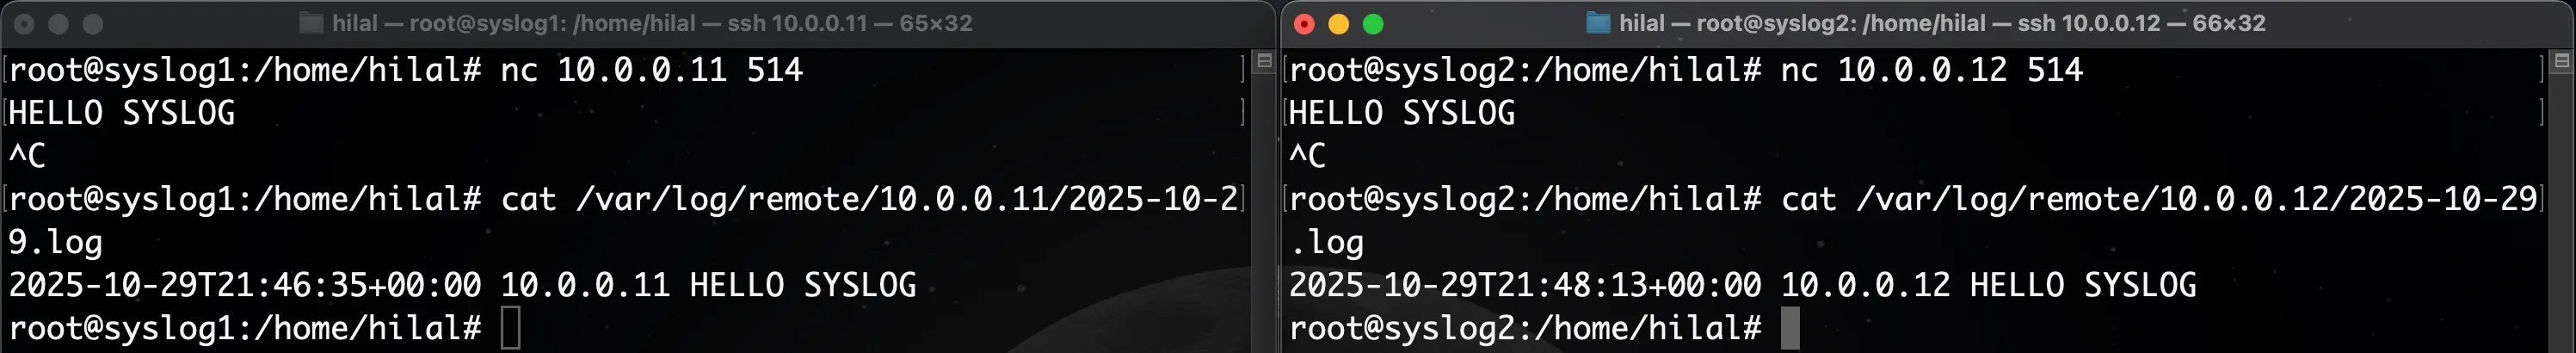Click the 21:46:35 log entry on syslog1

click(462, 285)
